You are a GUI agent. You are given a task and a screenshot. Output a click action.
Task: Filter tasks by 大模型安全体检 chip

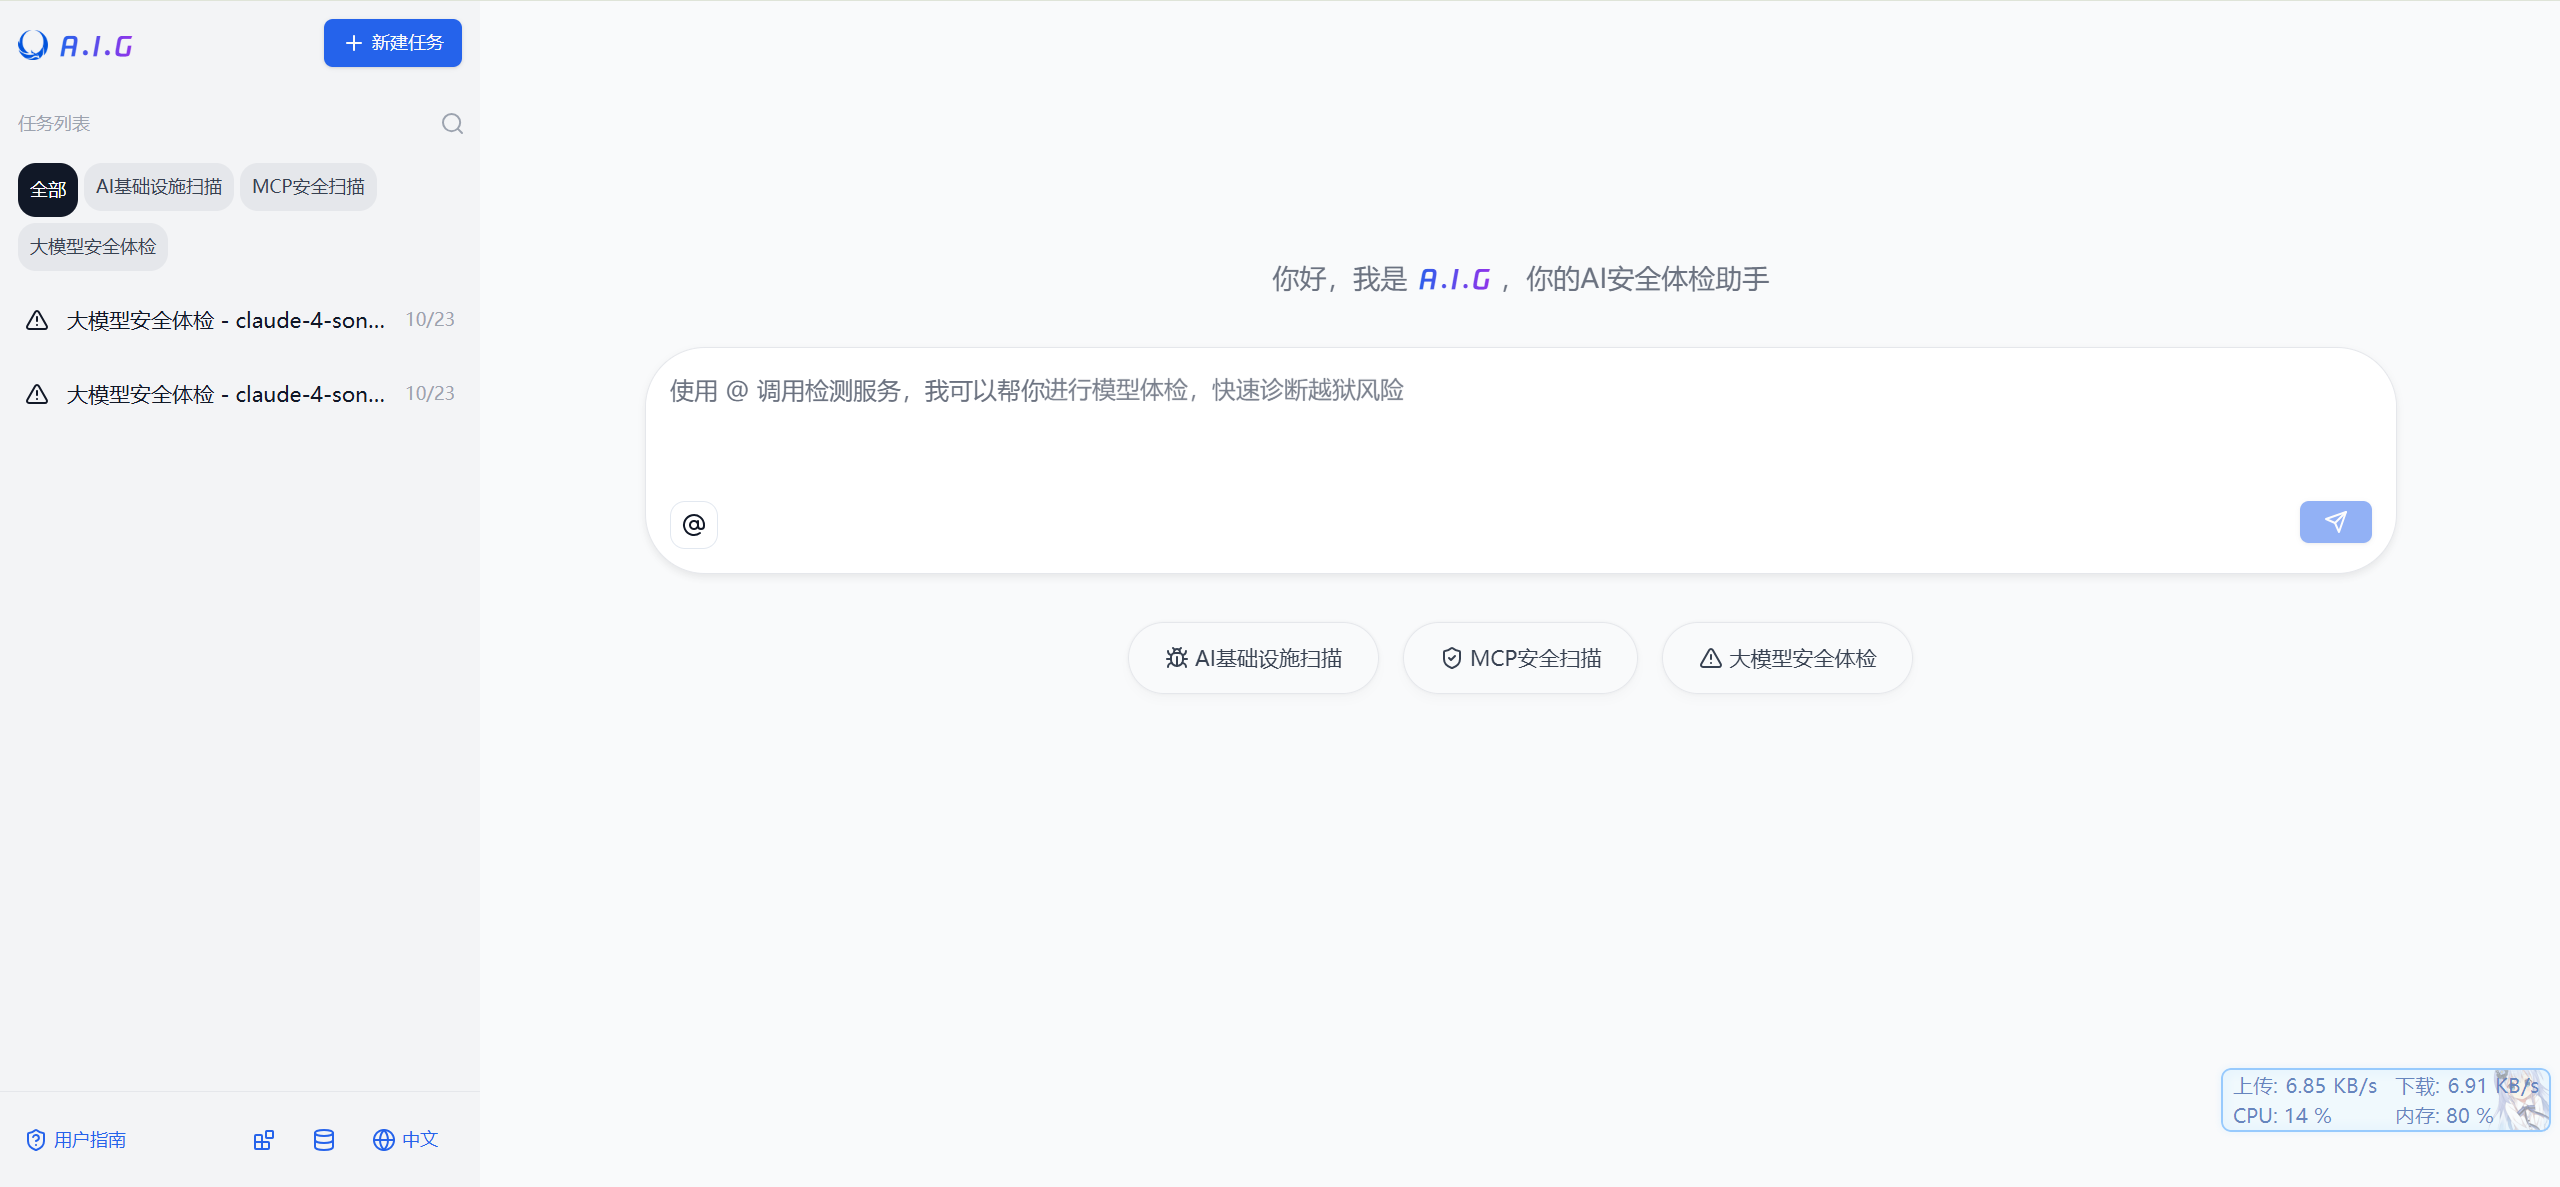(93, 247)
